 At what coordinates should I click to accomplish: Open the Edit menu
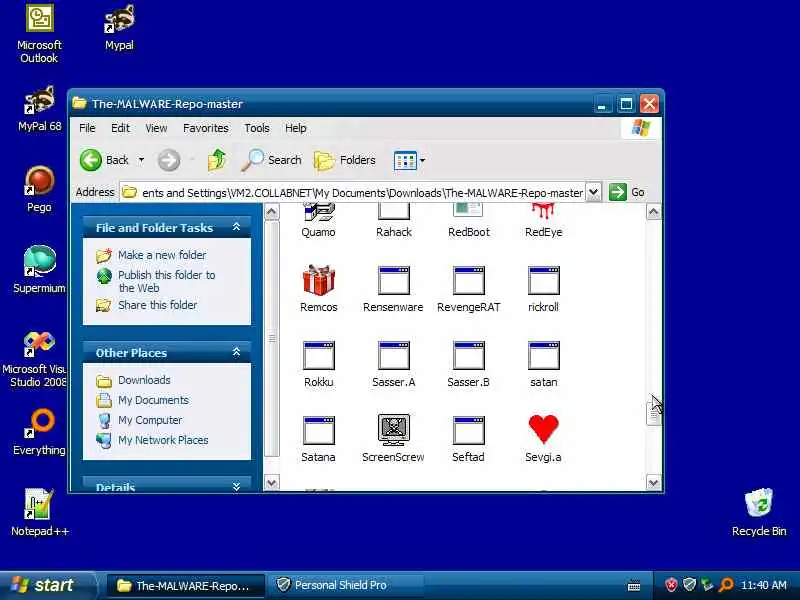(x=120, y=128)
